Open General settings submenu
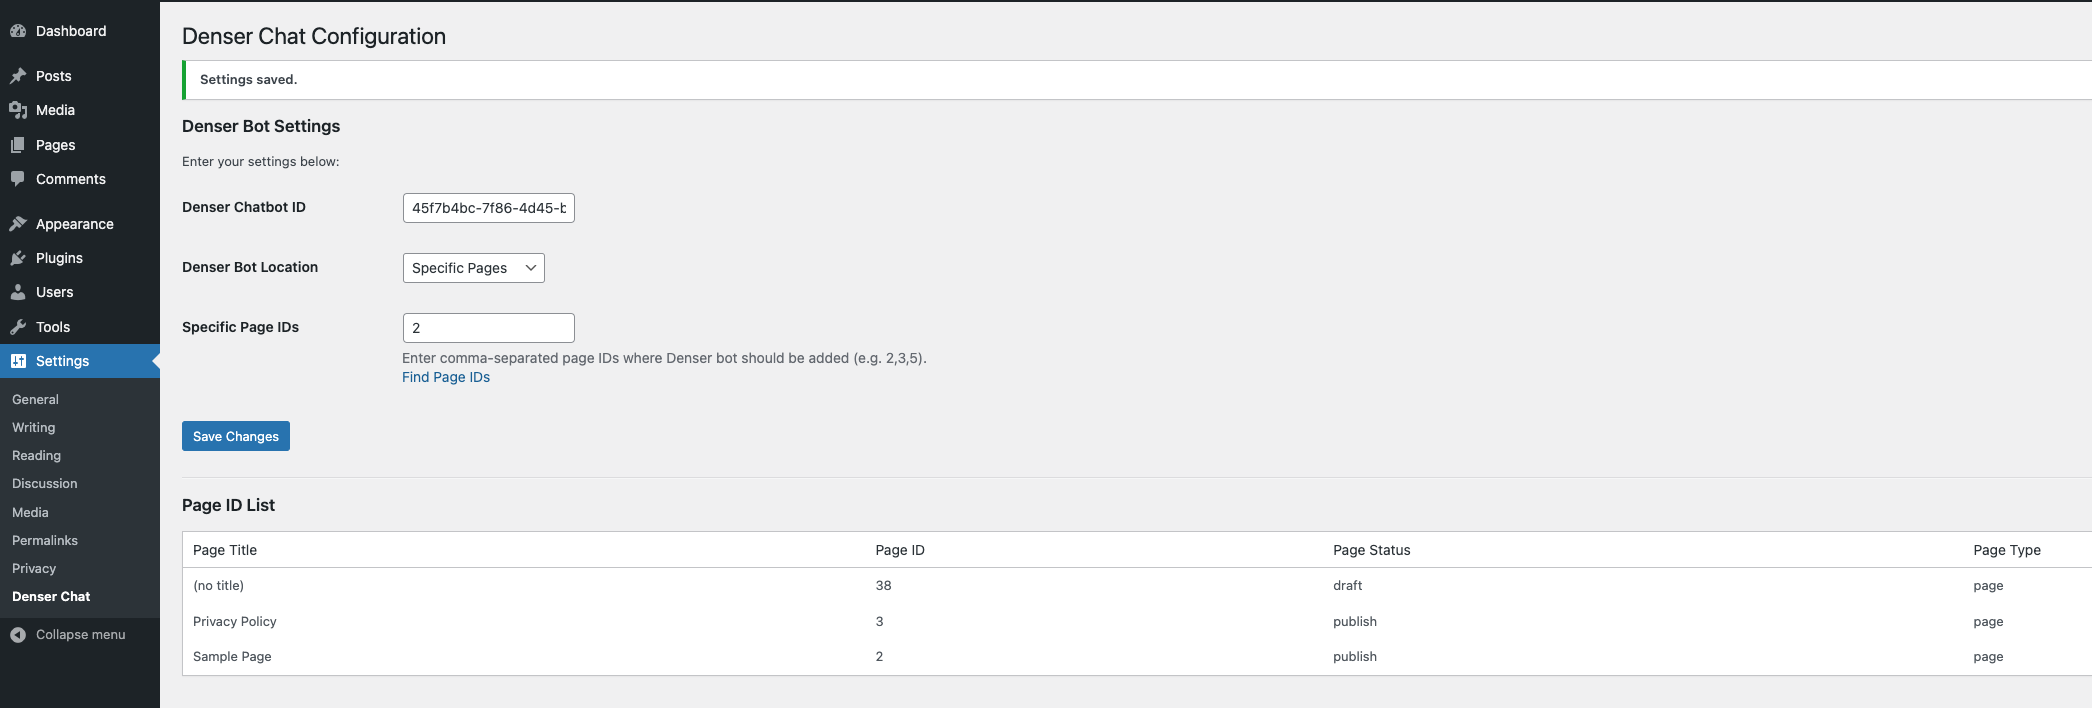 [x=35, y=399]
